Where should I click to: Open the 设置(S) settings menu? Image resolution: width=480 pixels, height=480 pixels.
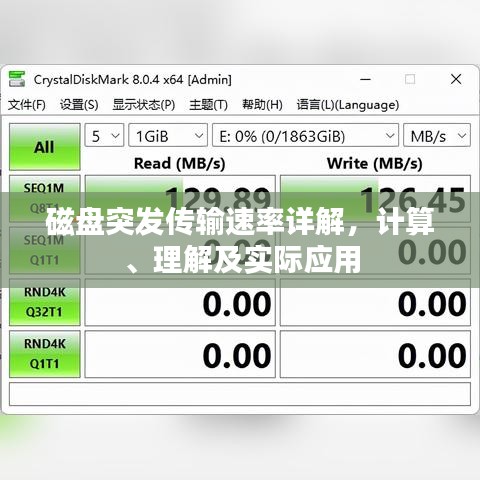click(x=79, y=105)
